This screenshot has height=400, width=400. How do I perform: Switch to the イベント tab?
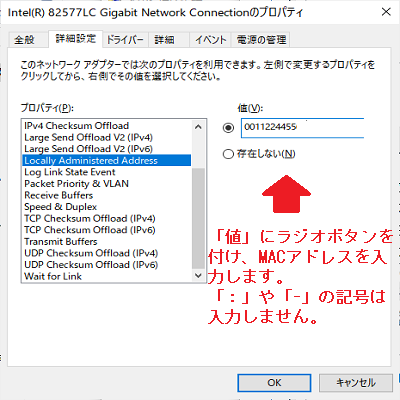pyautogui.click(x=210, y=40)
